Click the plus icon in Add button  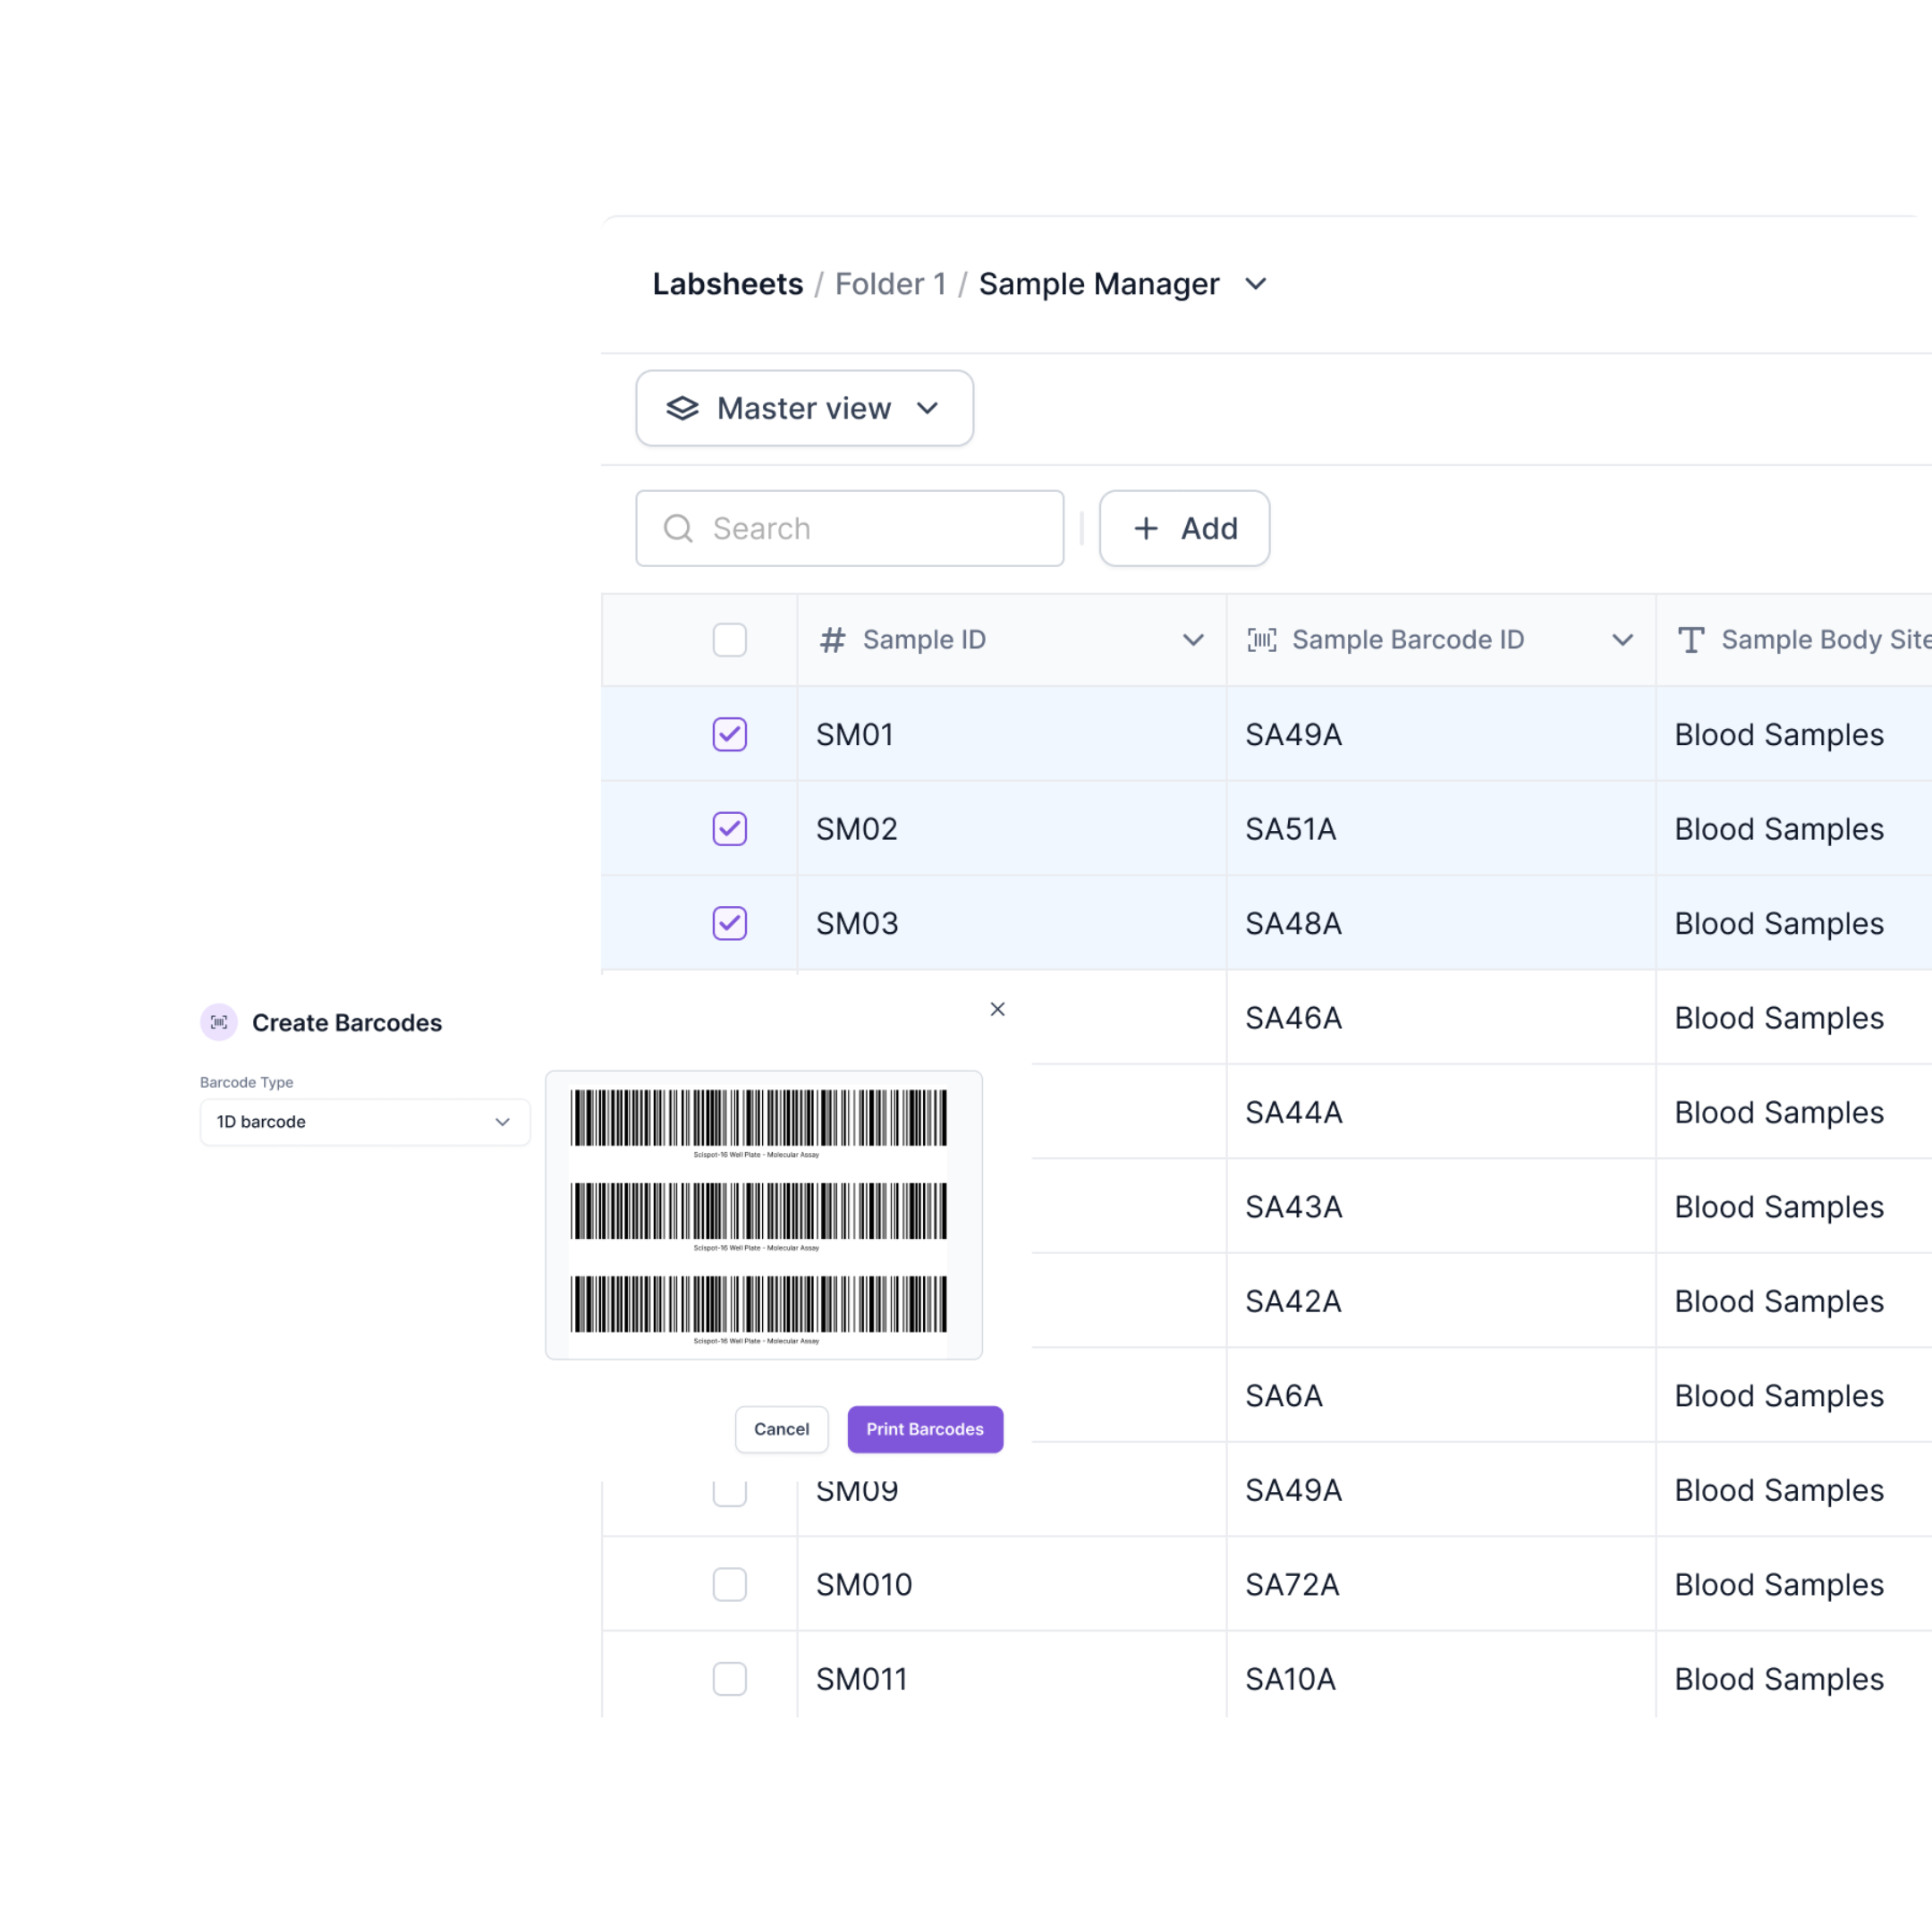click(1146, 528)
